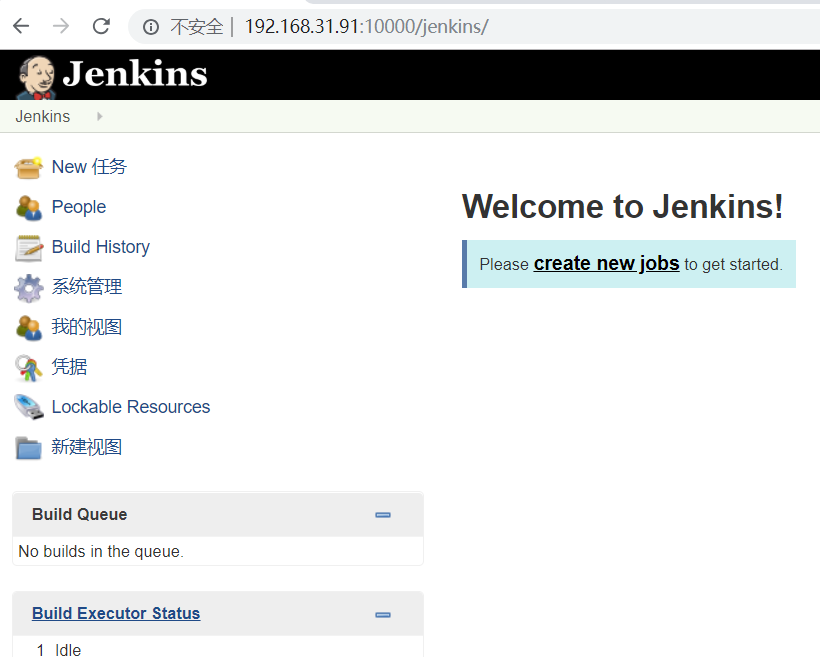Open the Build Executor Status link

116,613
